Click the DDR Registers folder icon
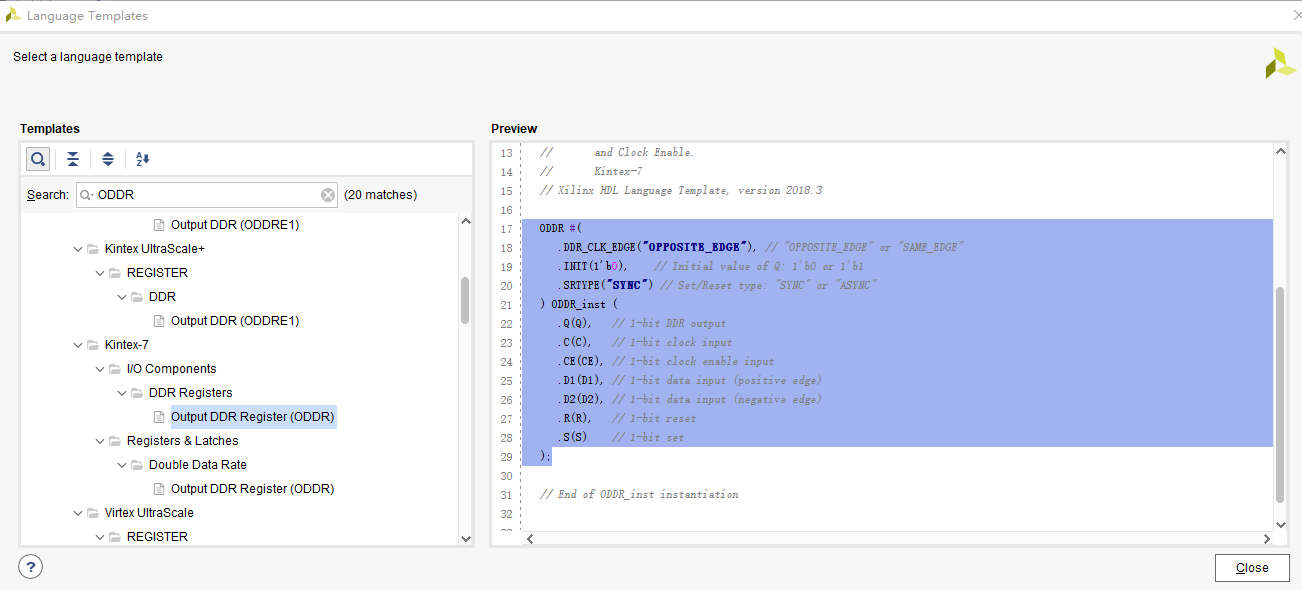Image resolution: width=1302 pixels, height=590 pixels. pos(137,393)
